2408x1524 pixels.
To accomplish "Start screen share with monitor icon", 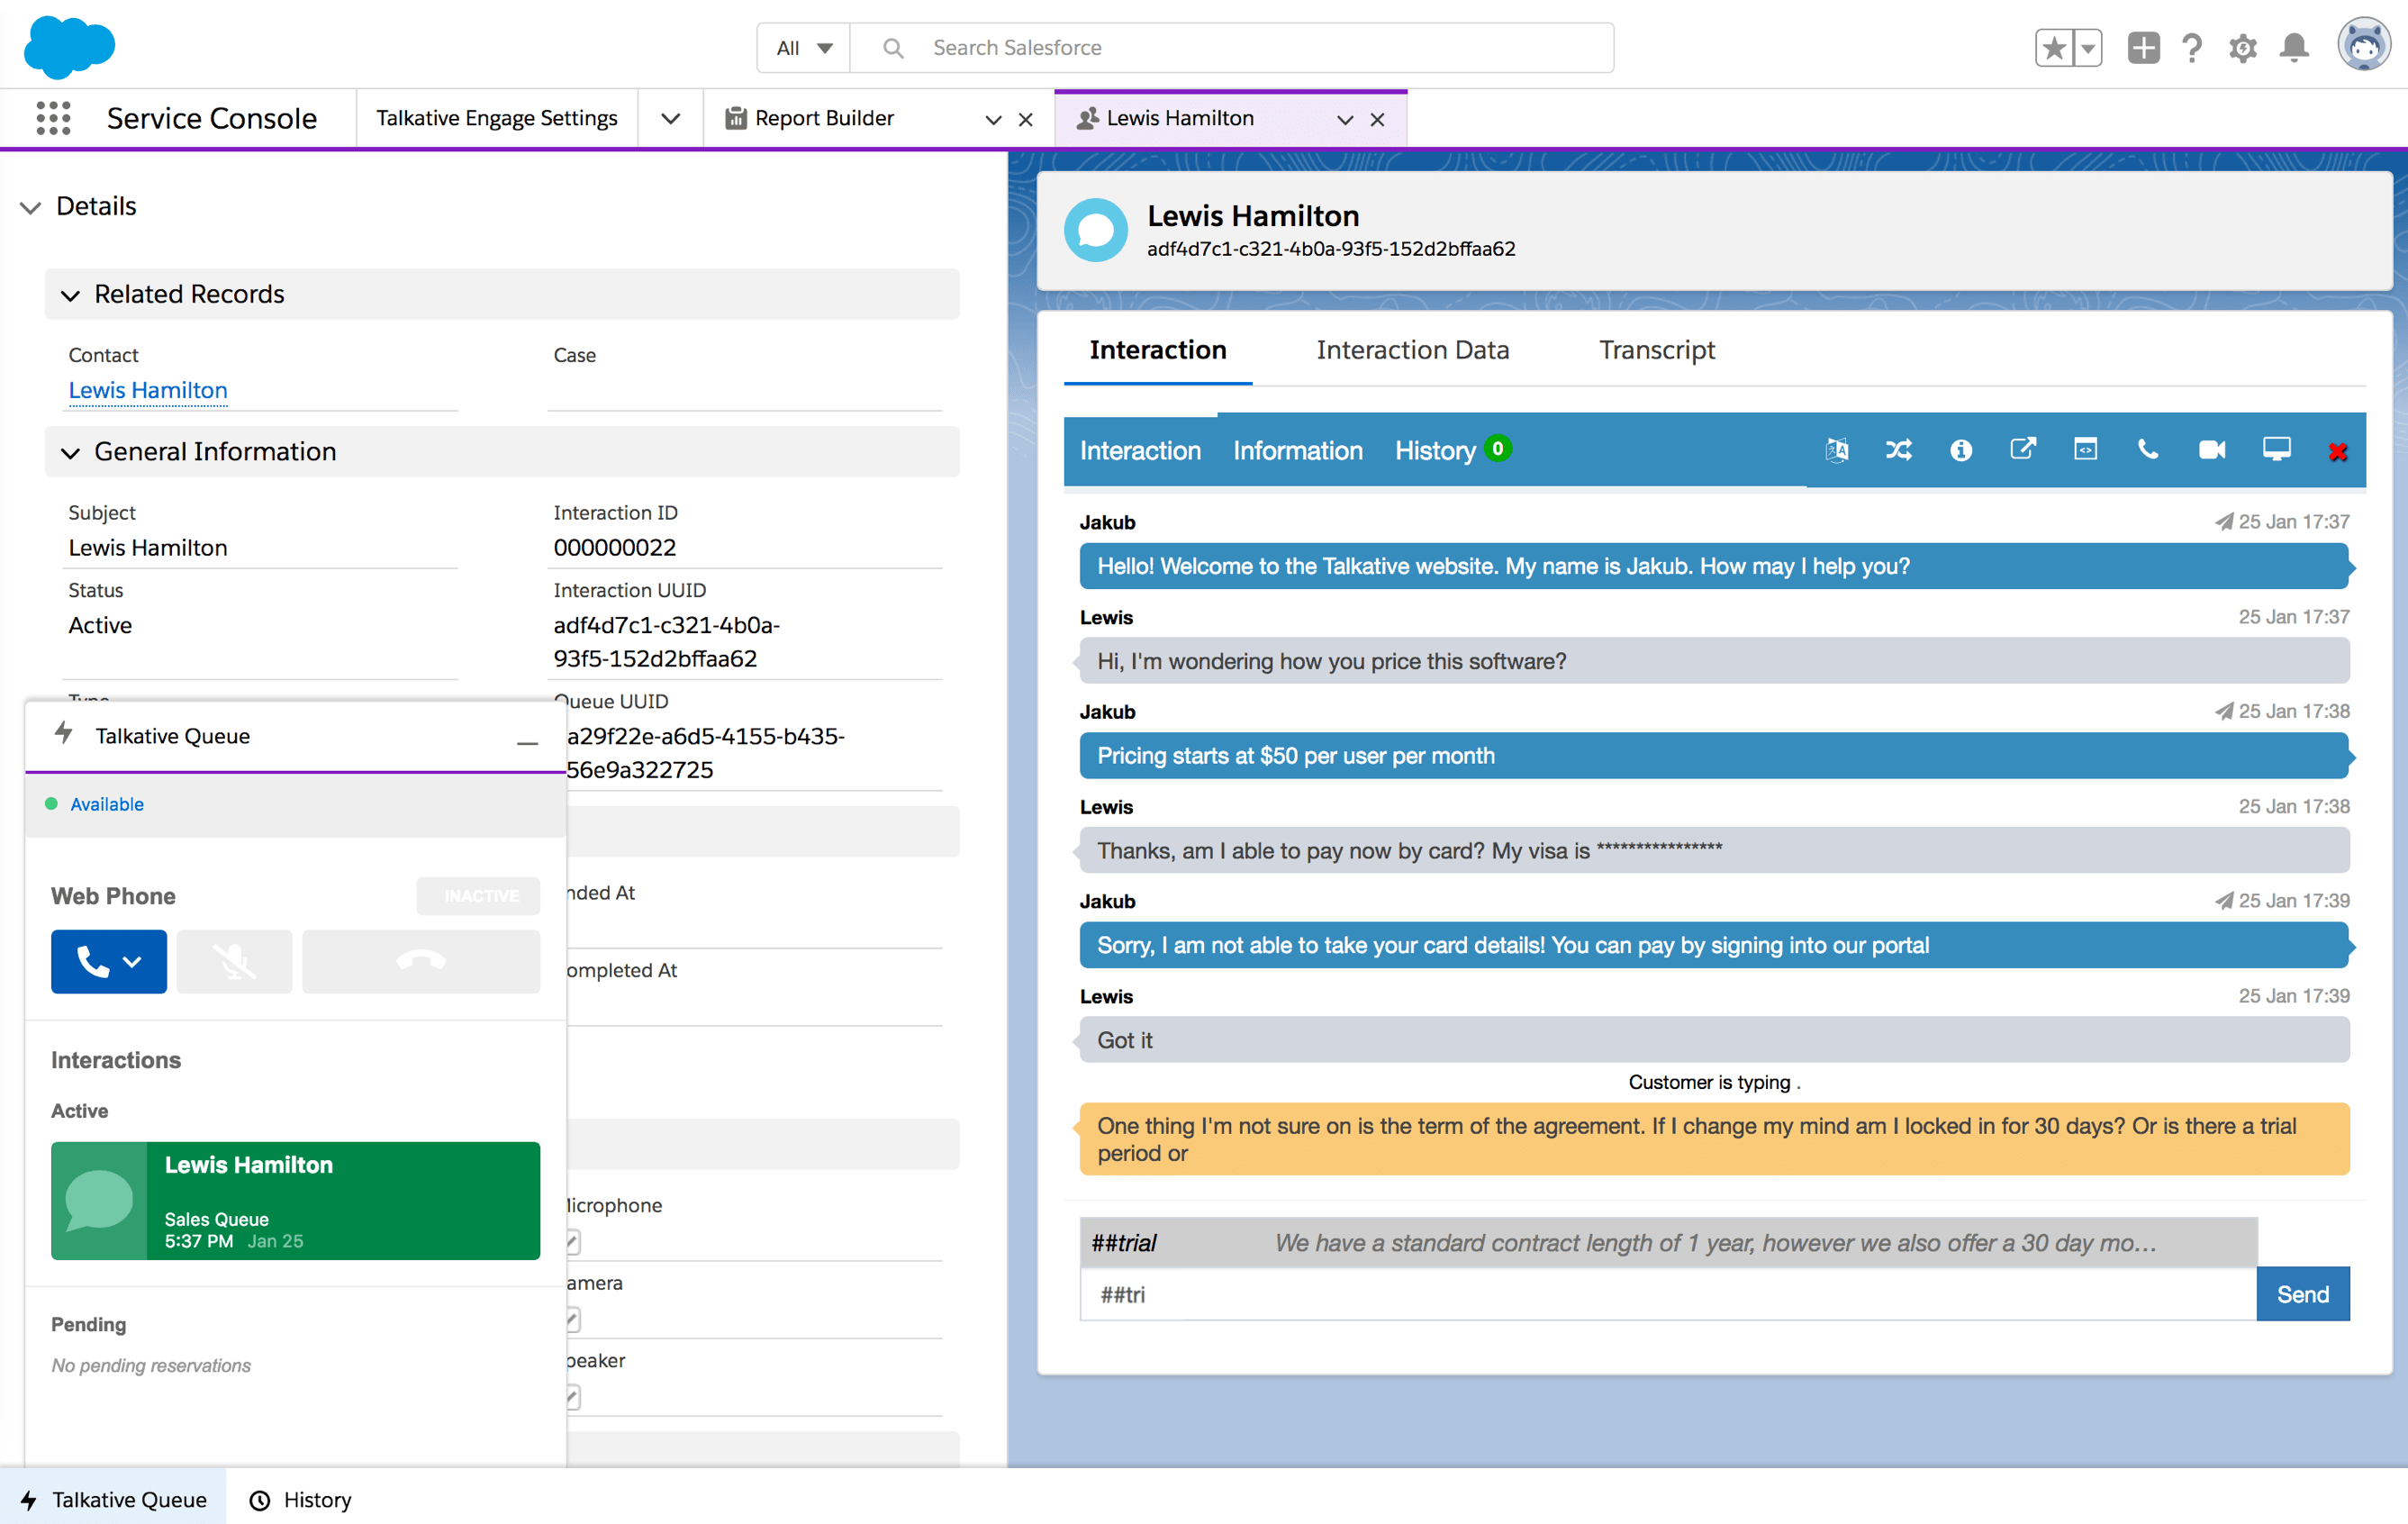I will pyautogui.click(x=2276, y=449).
